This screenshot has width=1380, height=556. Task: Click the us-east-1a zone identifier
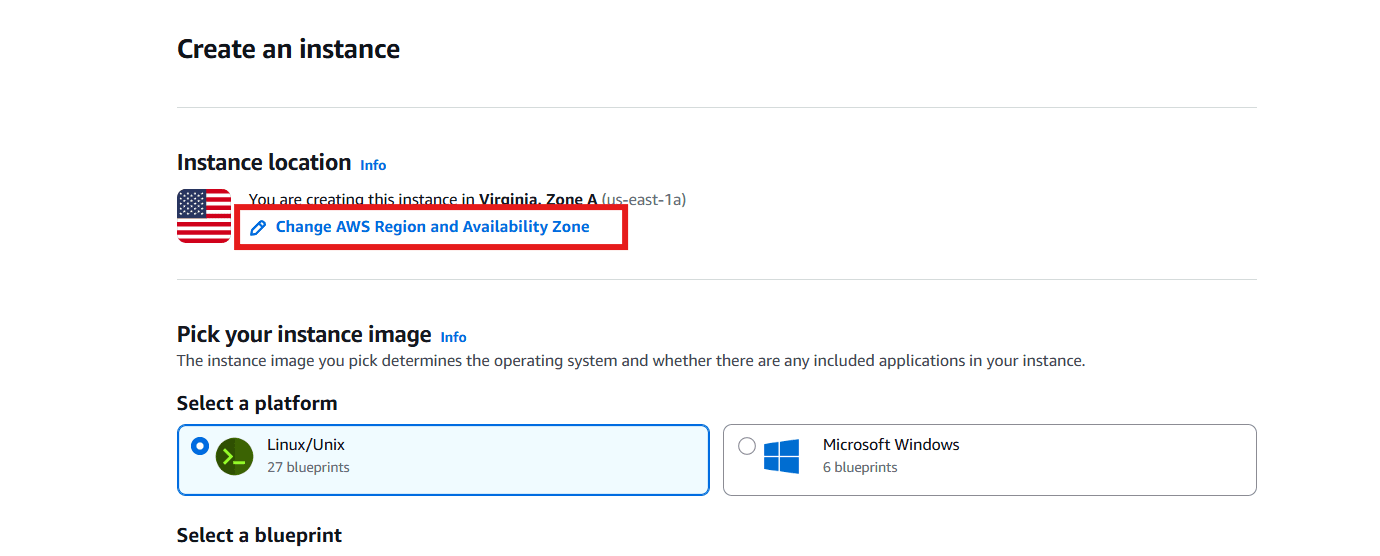tap(644, 199)
